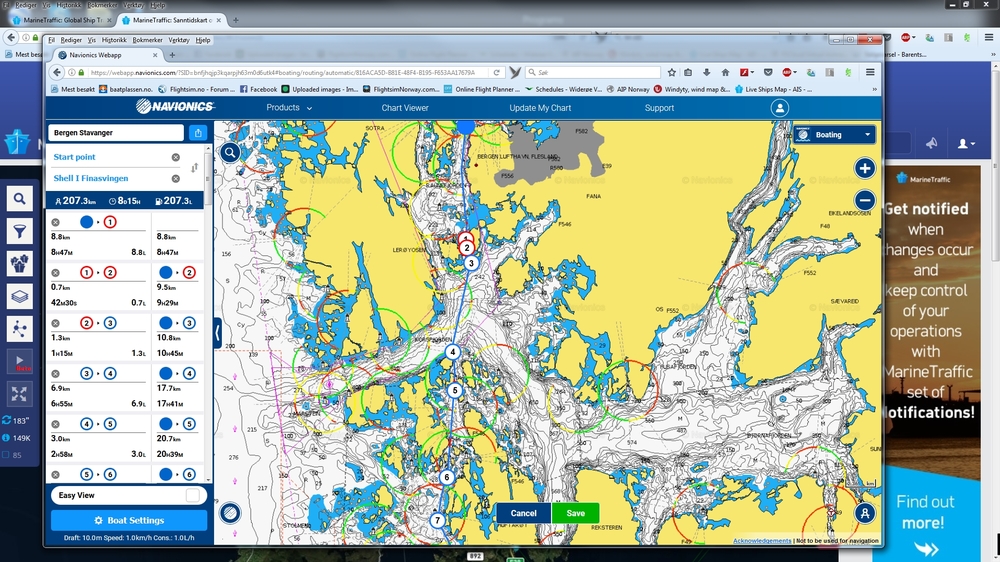Open MarineTraffic search tool in sidebar
The height and width of the screenshot is (562, 1000).
click(x=19, y=199)
